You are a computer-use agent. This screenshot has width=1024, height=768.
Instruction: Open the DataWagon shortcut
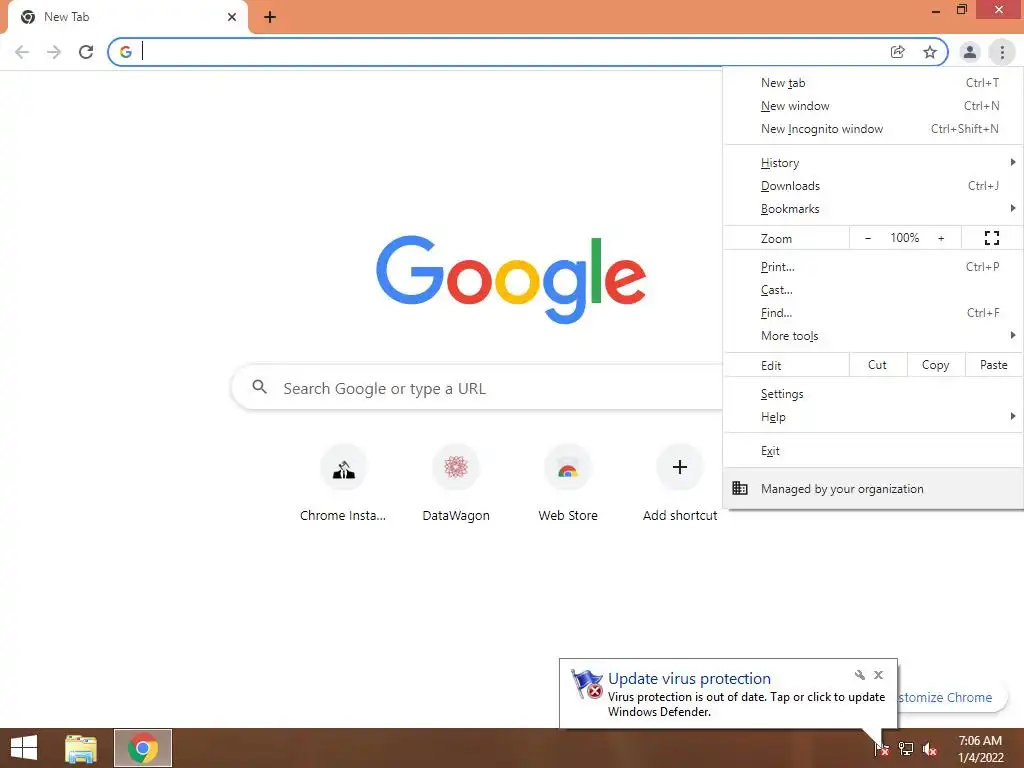(456, 483)
